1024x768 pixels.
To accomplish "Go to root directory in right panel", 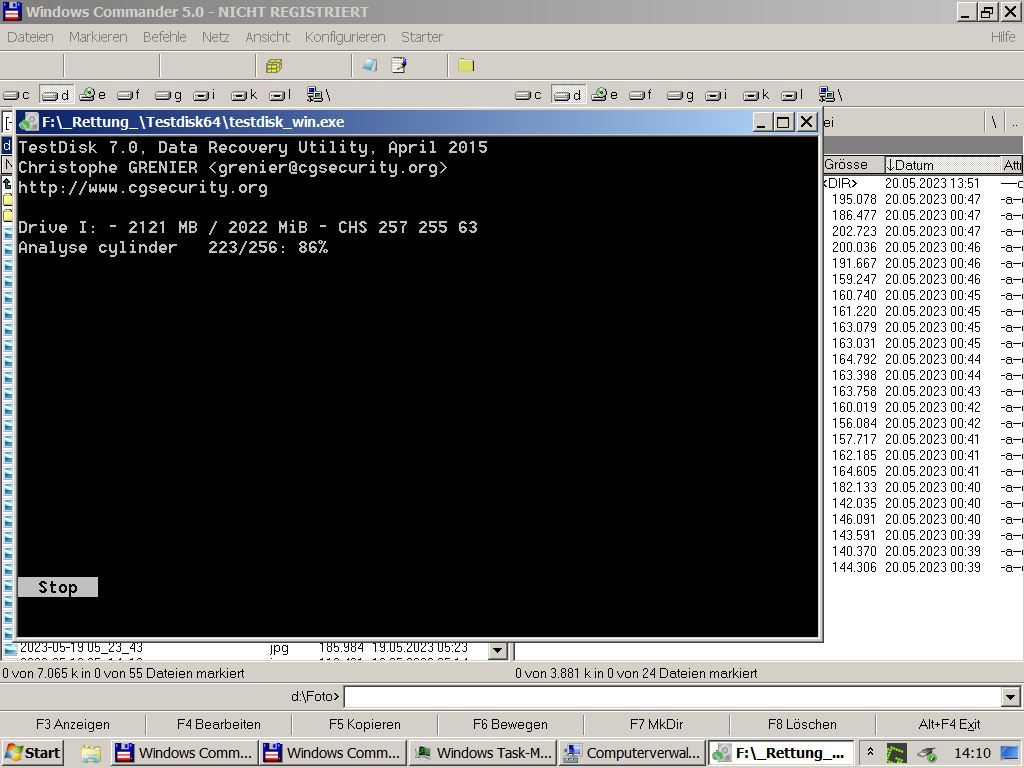I will [x=994, y=122].
